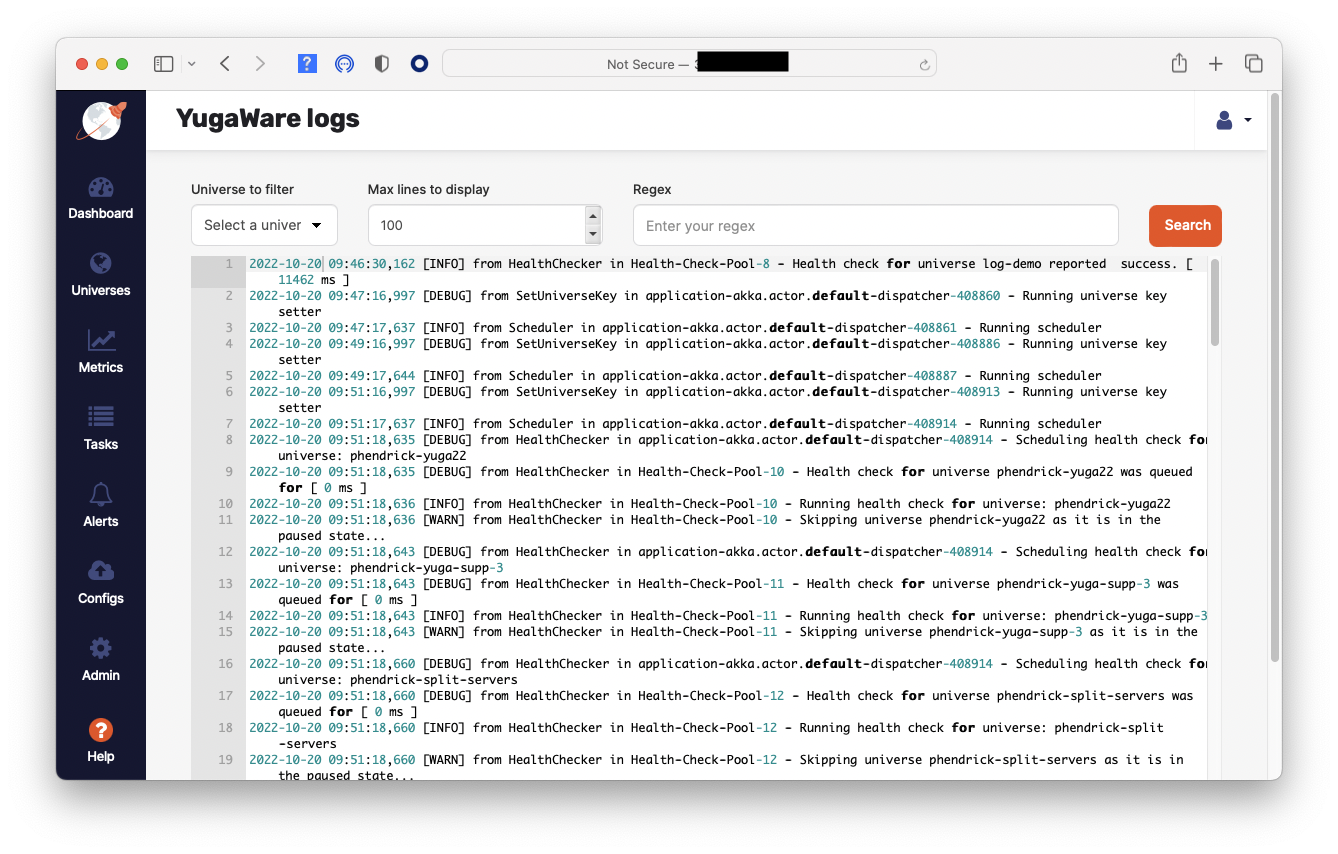Screen dimensions: 1338x854
Task: Click the log line containing 'dispatcher-408886'
Action: tap(707, 352)
